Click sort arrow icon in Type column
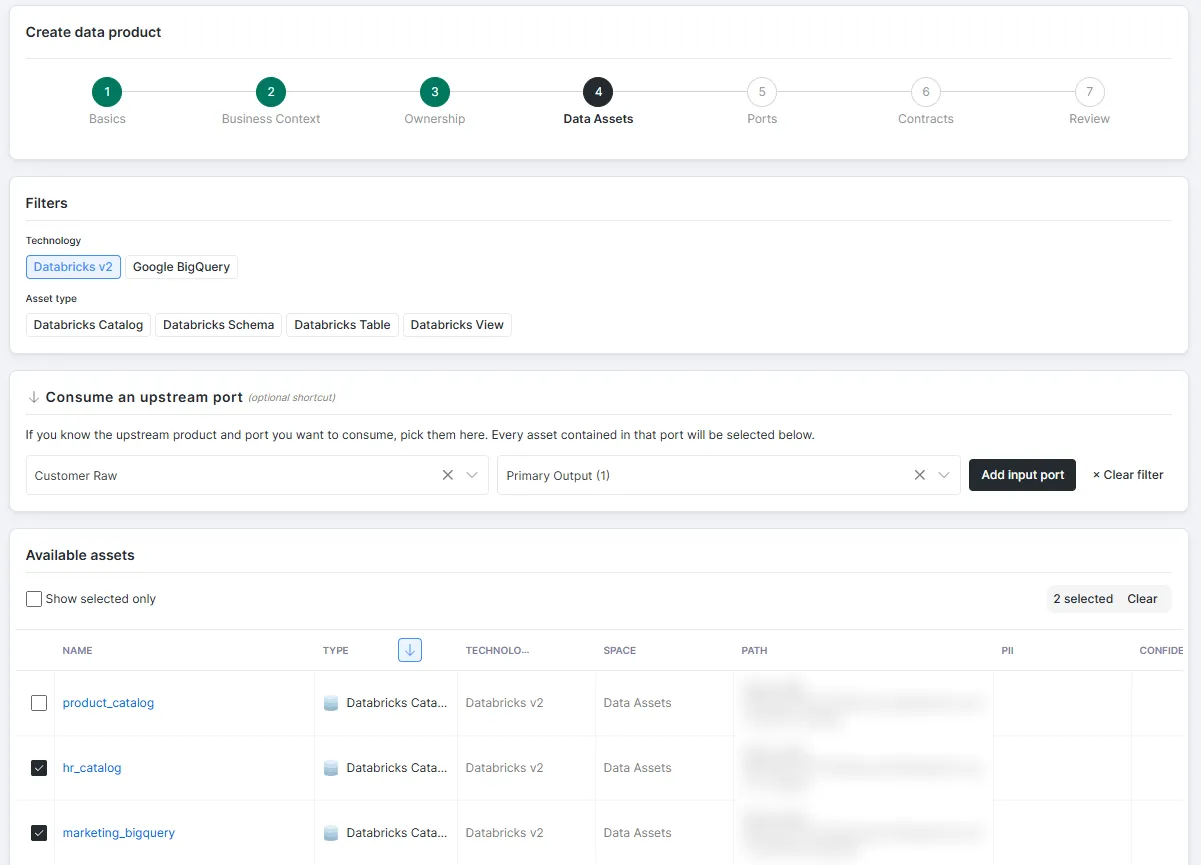The width and height of the screenshot is (1201, 865). [x=410, y=650]
